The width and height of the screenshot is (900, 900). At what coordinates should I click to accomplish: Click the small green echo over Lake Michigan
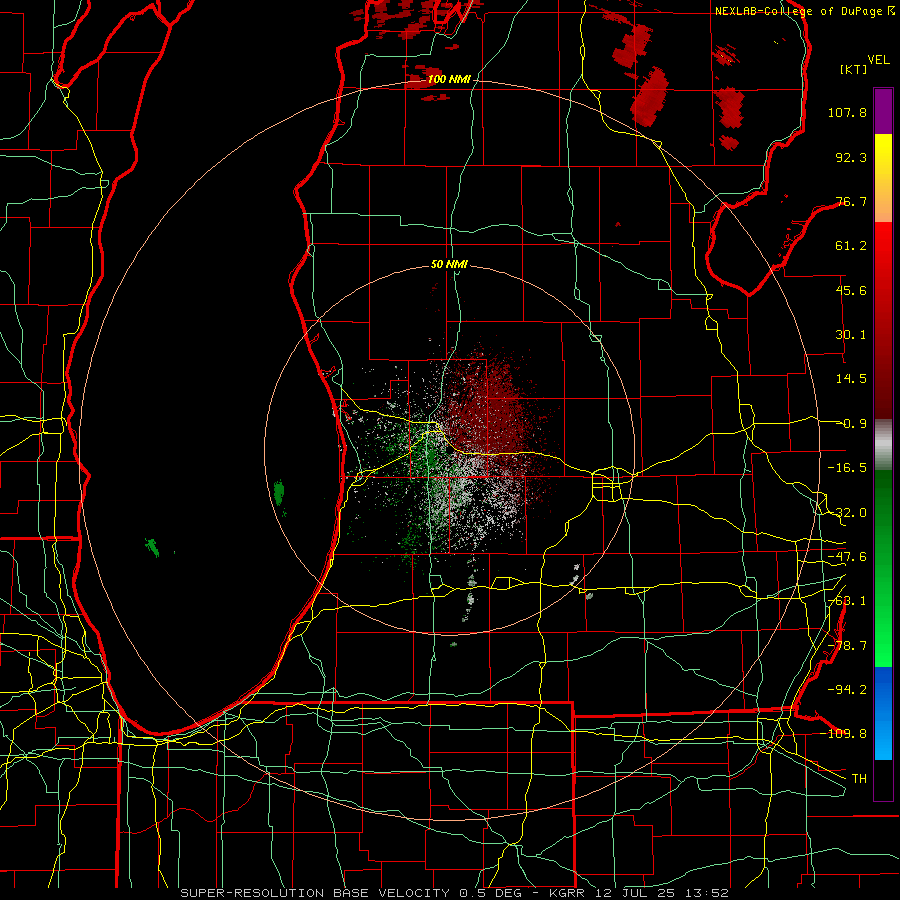(279, 492)
